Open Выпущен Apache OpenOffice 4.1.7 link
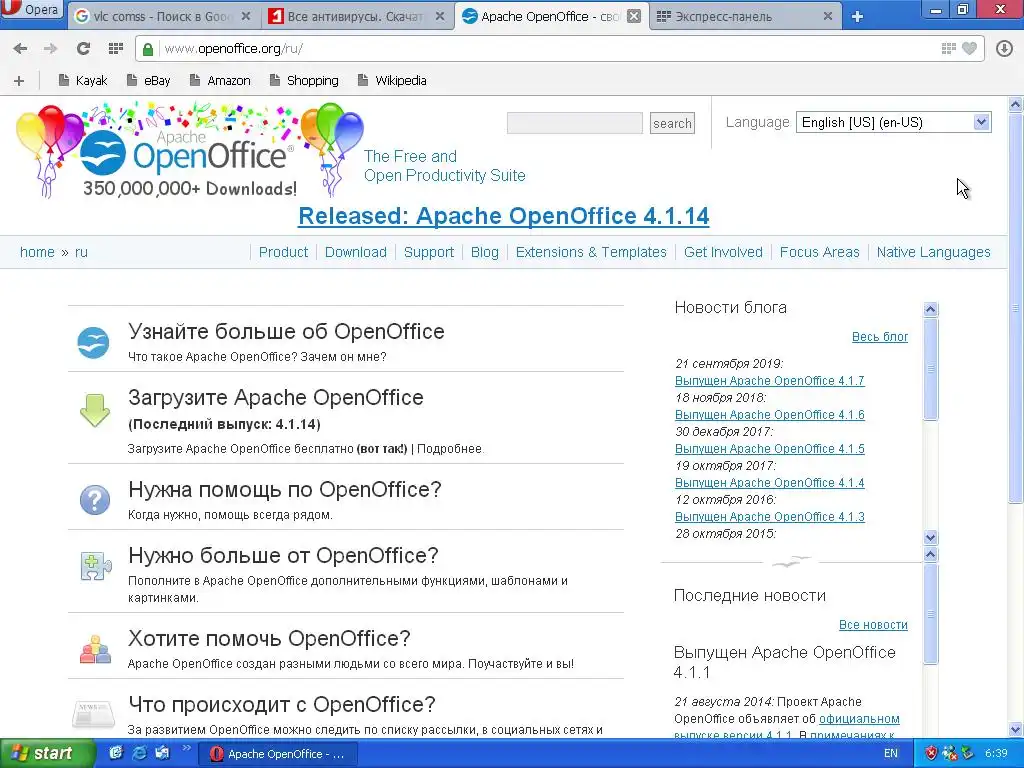Image resolution: width=1024 pixels, height=768 pixels. (x=769, y=381)
